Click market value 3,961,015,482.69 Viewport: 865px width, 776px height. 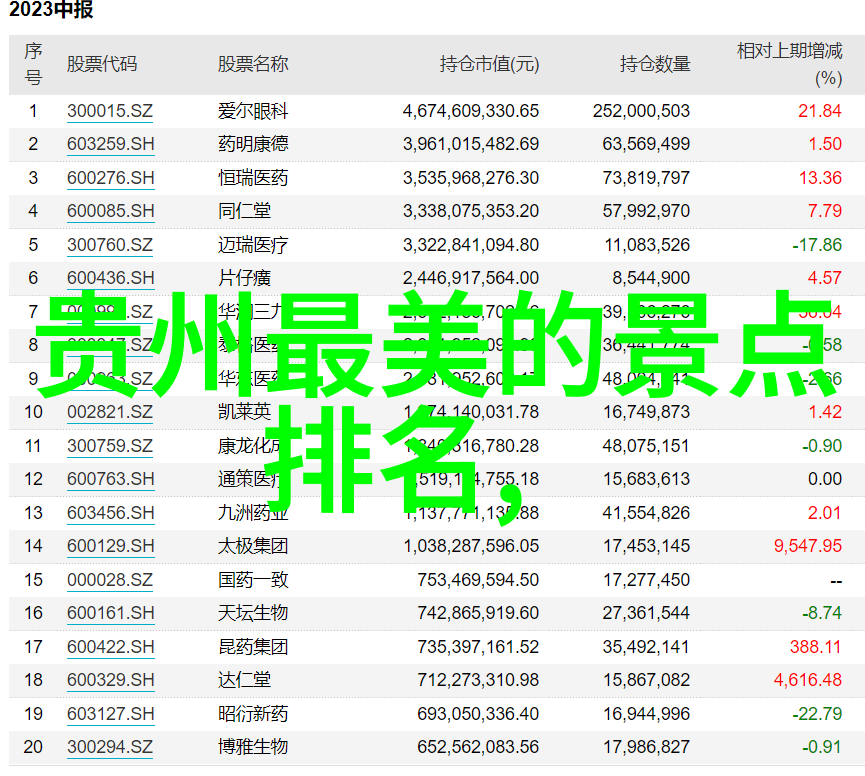[471, 145]
